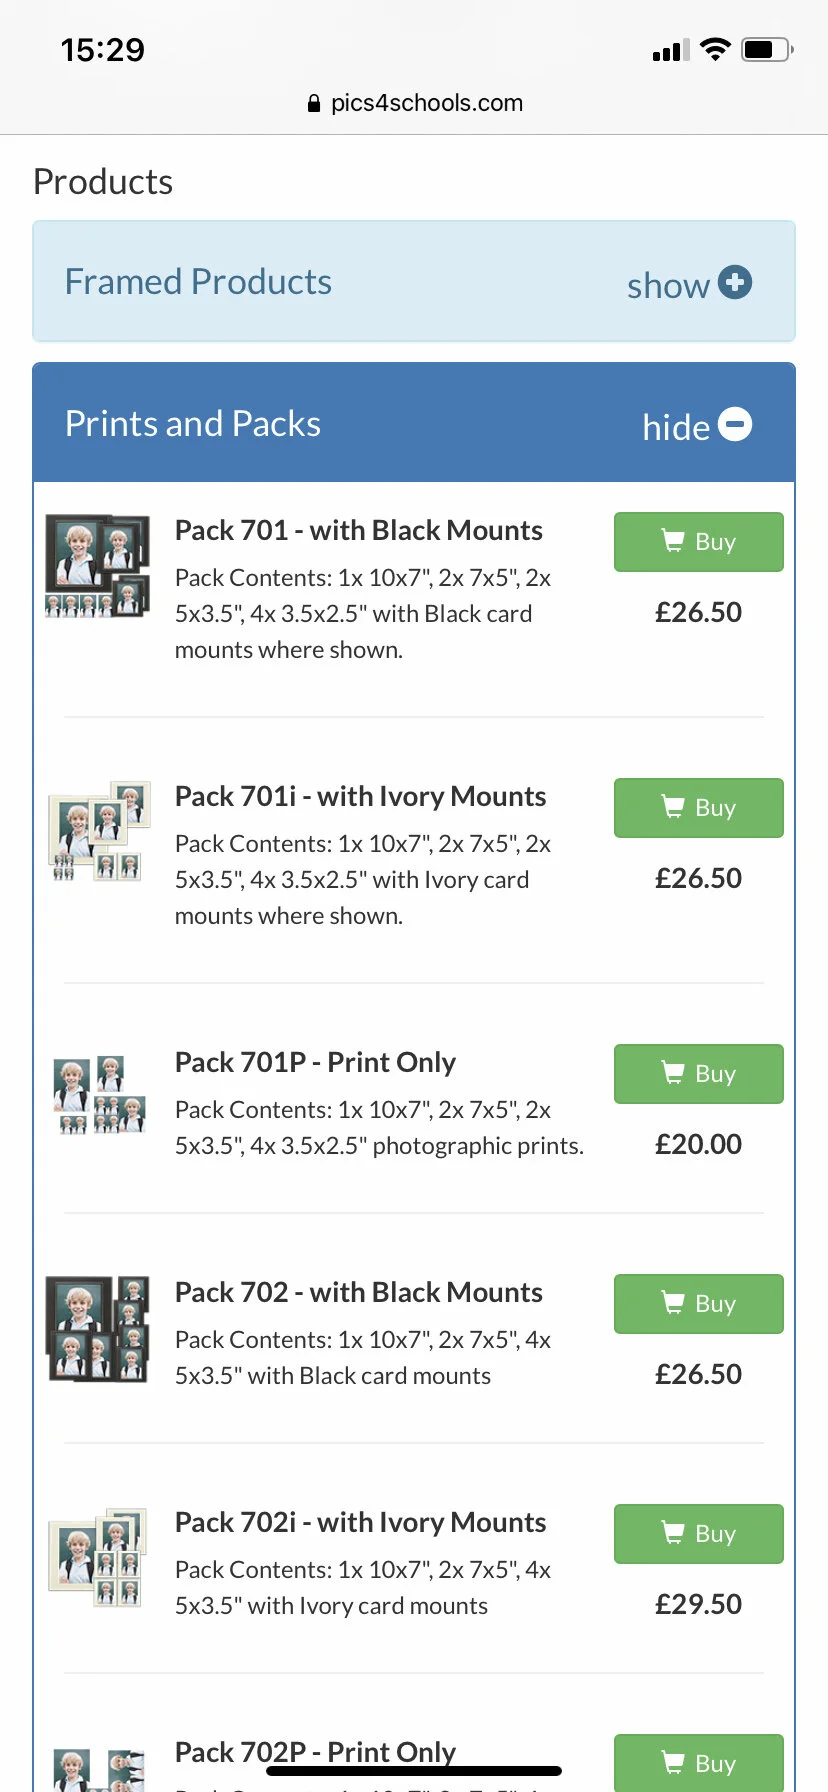Buy Pack 702 with Black Mounts
Viewport: 828px width, 1792px height.
click(698, 1304)
